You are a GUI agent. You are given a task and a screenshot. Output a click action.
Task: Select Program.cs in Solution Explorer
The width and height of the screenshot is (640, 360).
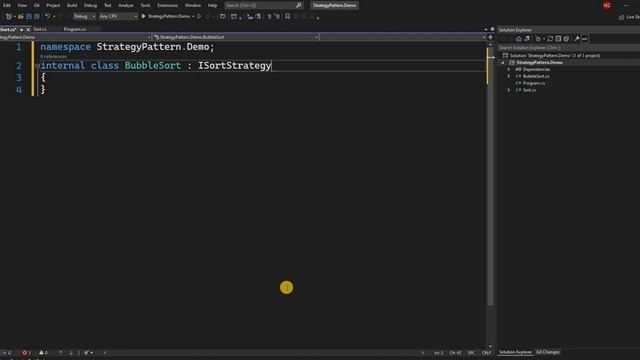coord(533,83)
